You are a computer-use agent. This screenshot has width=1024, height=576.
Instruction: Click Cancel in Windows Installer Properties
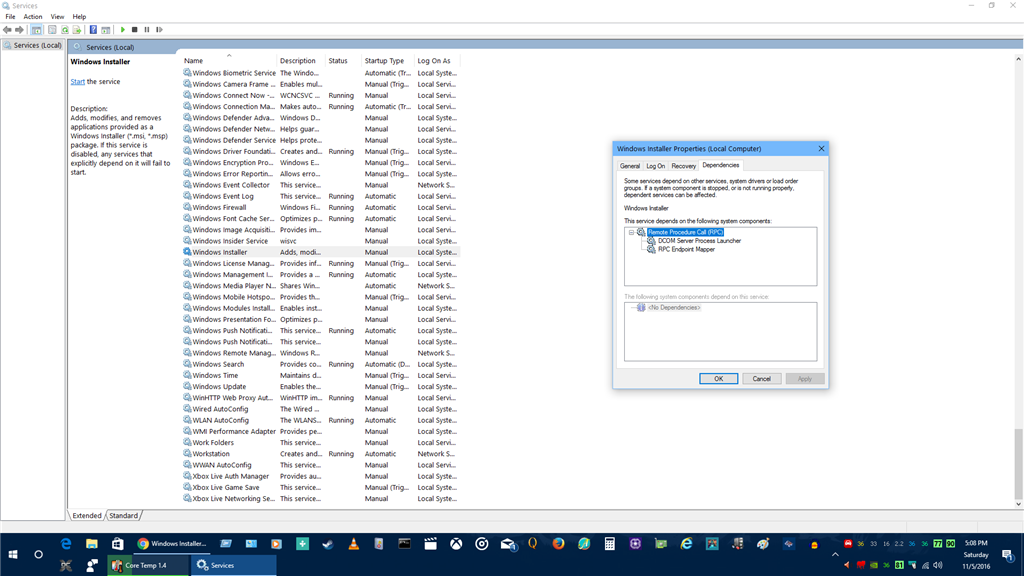[761, 379]
